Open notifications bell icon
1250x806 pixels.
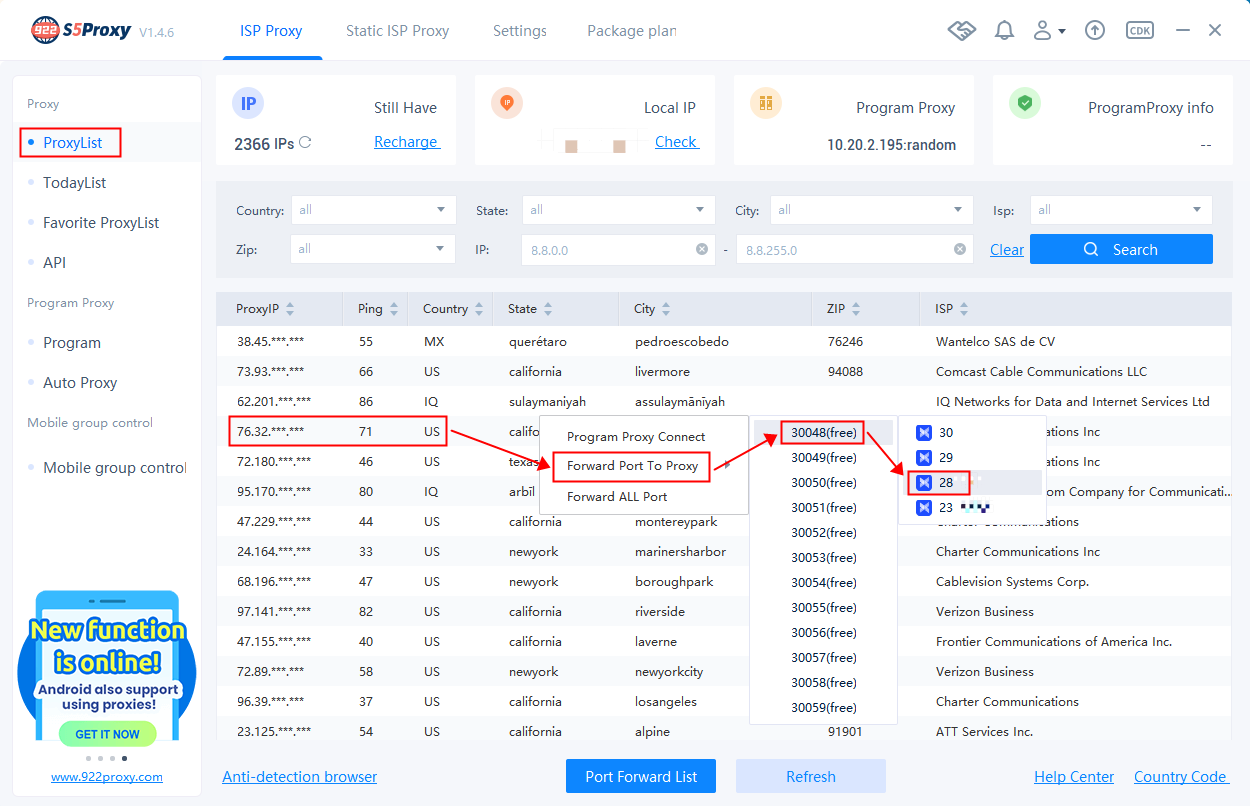pyautogui.click(x=1004, y=31)
